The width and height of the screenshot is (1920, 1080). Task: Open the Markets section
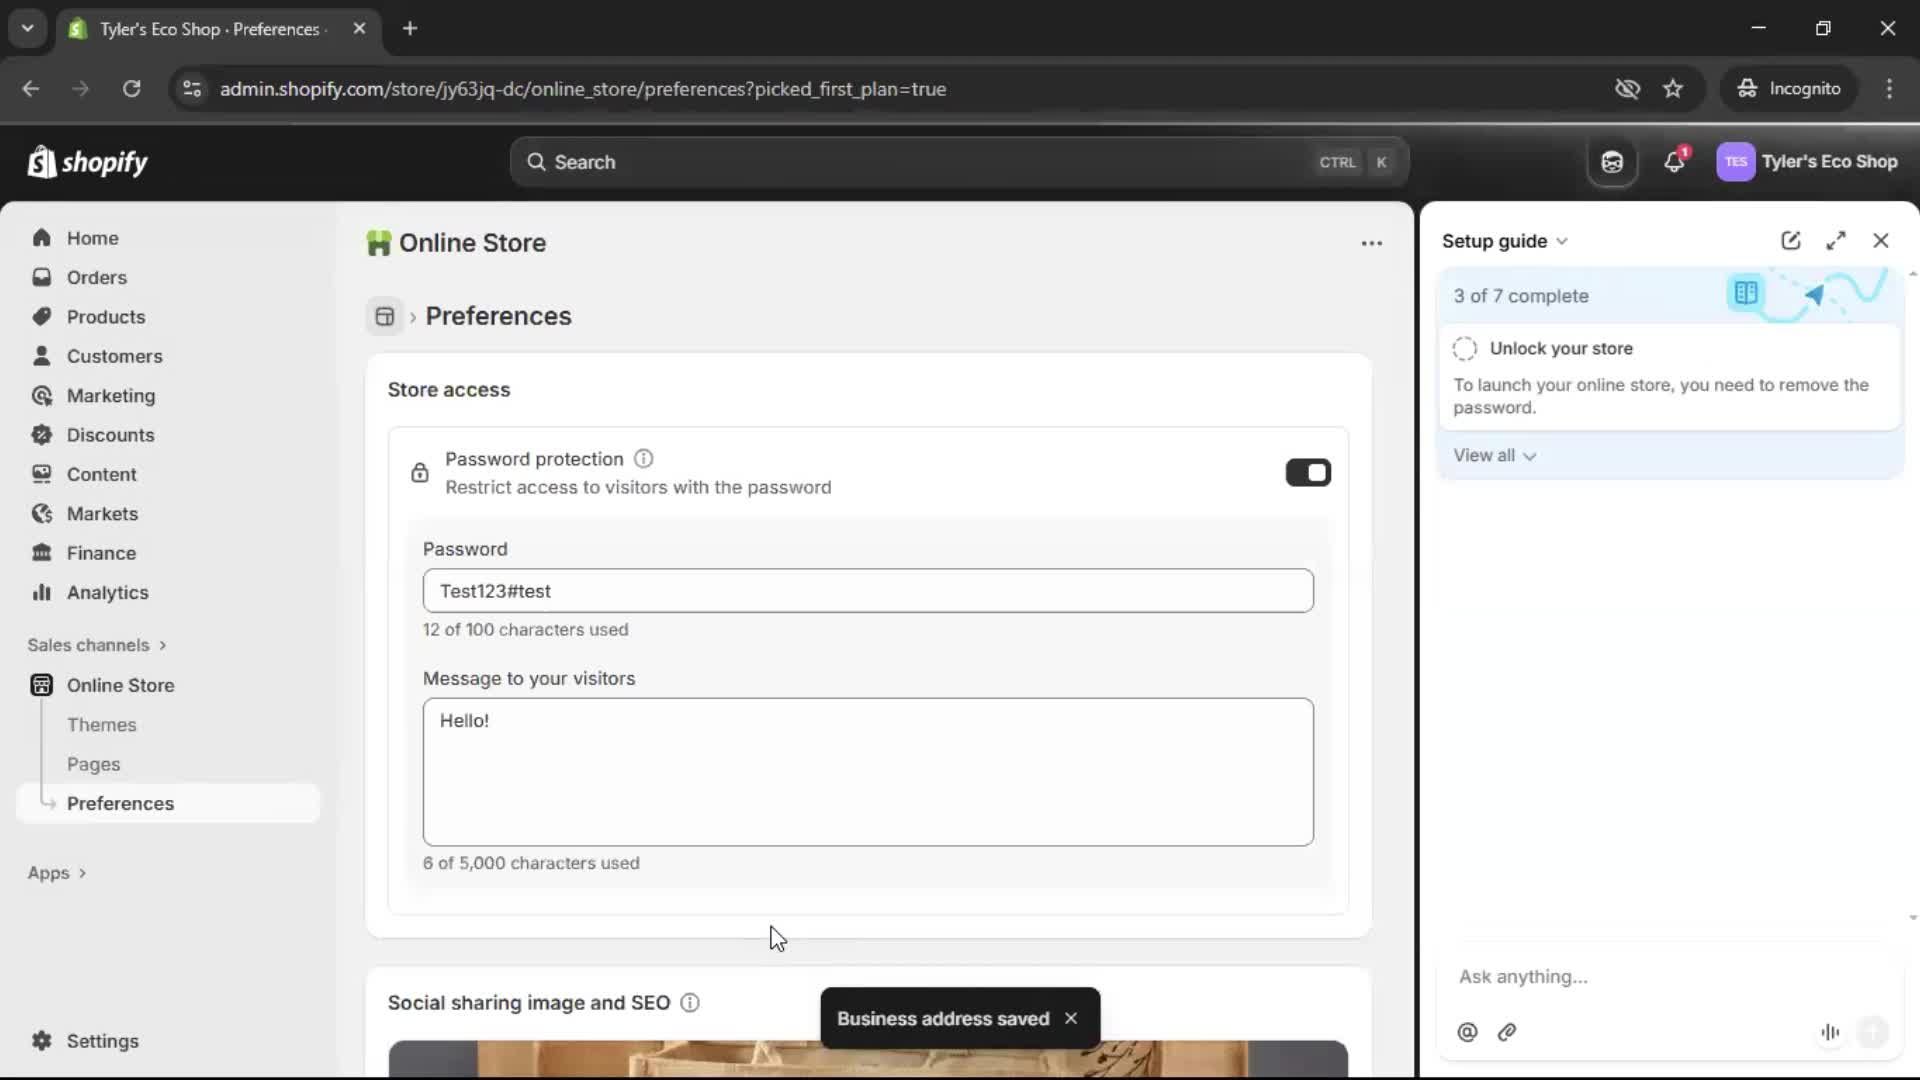(x=100, y=513)
